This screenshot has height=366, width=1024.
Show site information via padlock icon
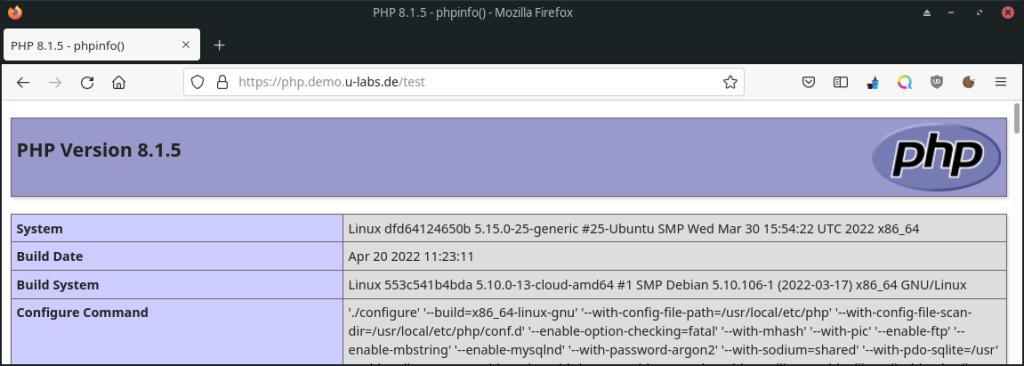[222, 82]
